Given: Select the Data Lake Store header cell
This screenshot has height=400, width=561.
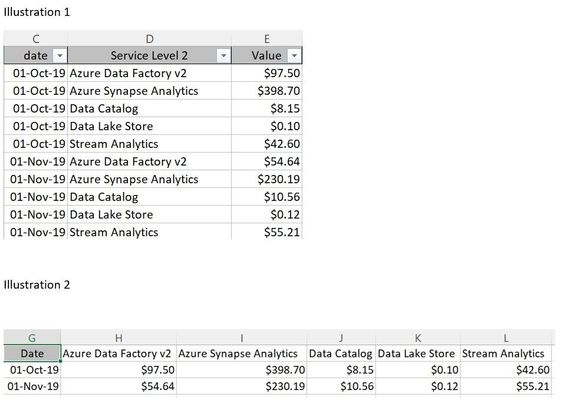Looking at the screenshot, I should coord(418,353).
